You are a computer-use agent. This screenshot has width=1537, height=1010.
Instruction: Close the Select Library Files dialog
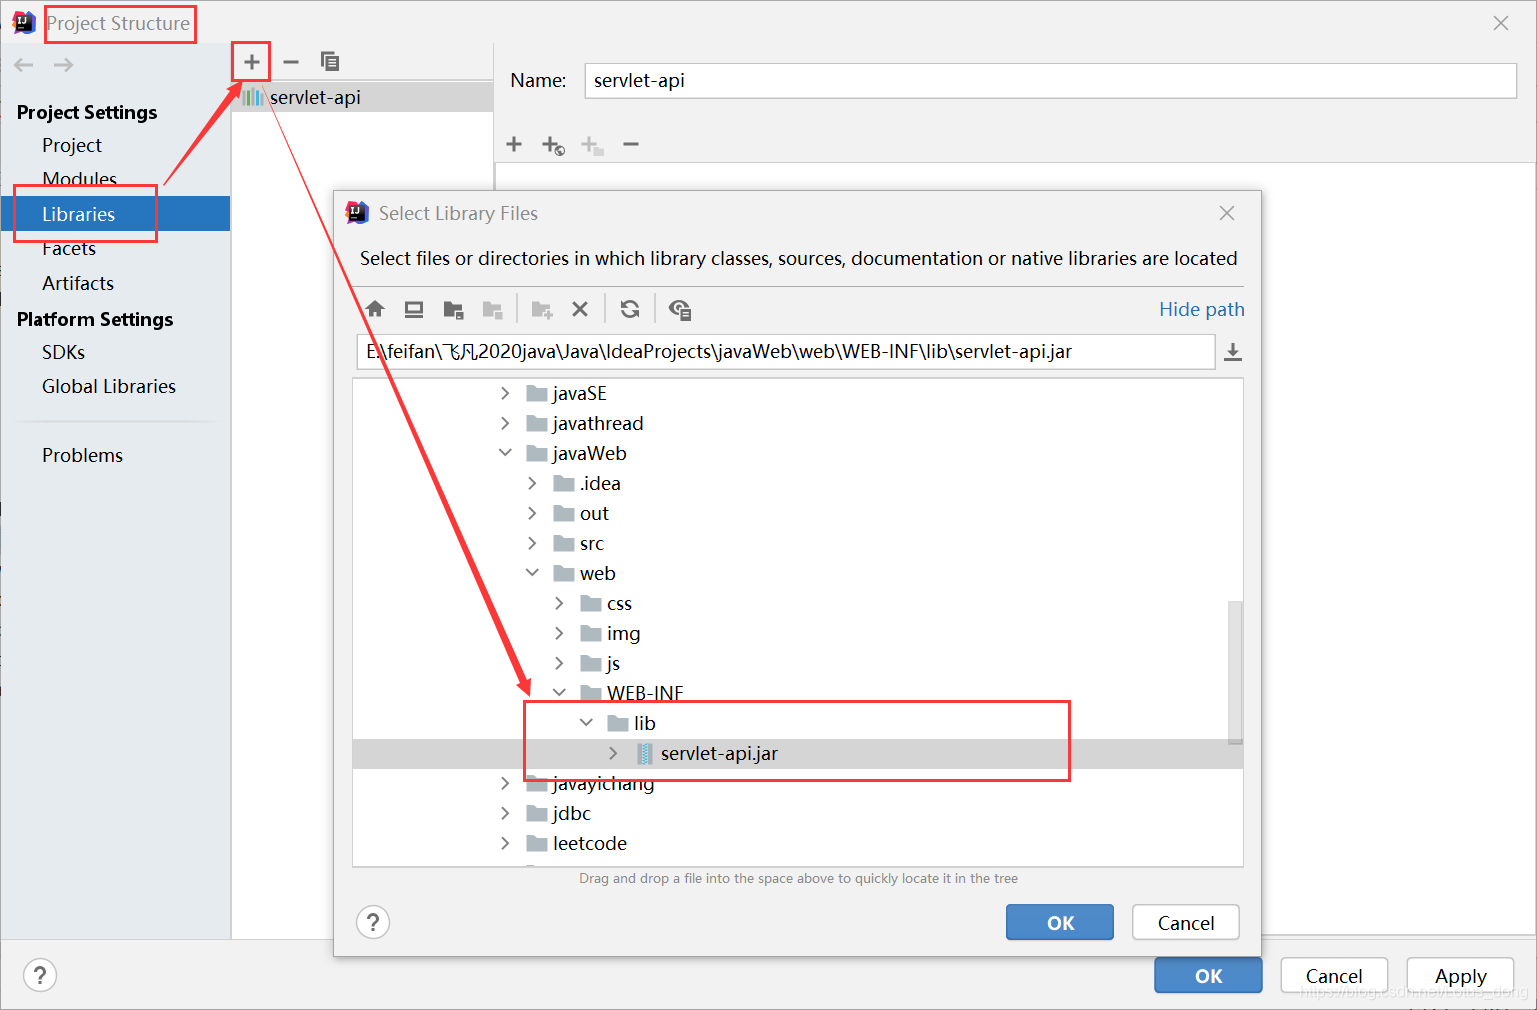[1227, 213]
